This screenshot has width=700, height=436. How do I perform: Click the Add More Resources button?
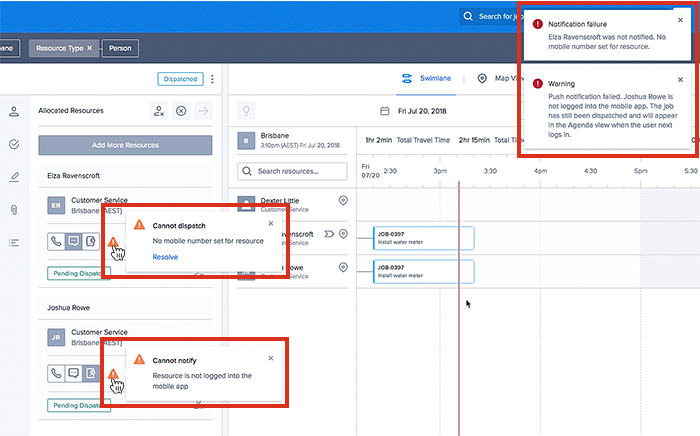(x=125, y=145)
